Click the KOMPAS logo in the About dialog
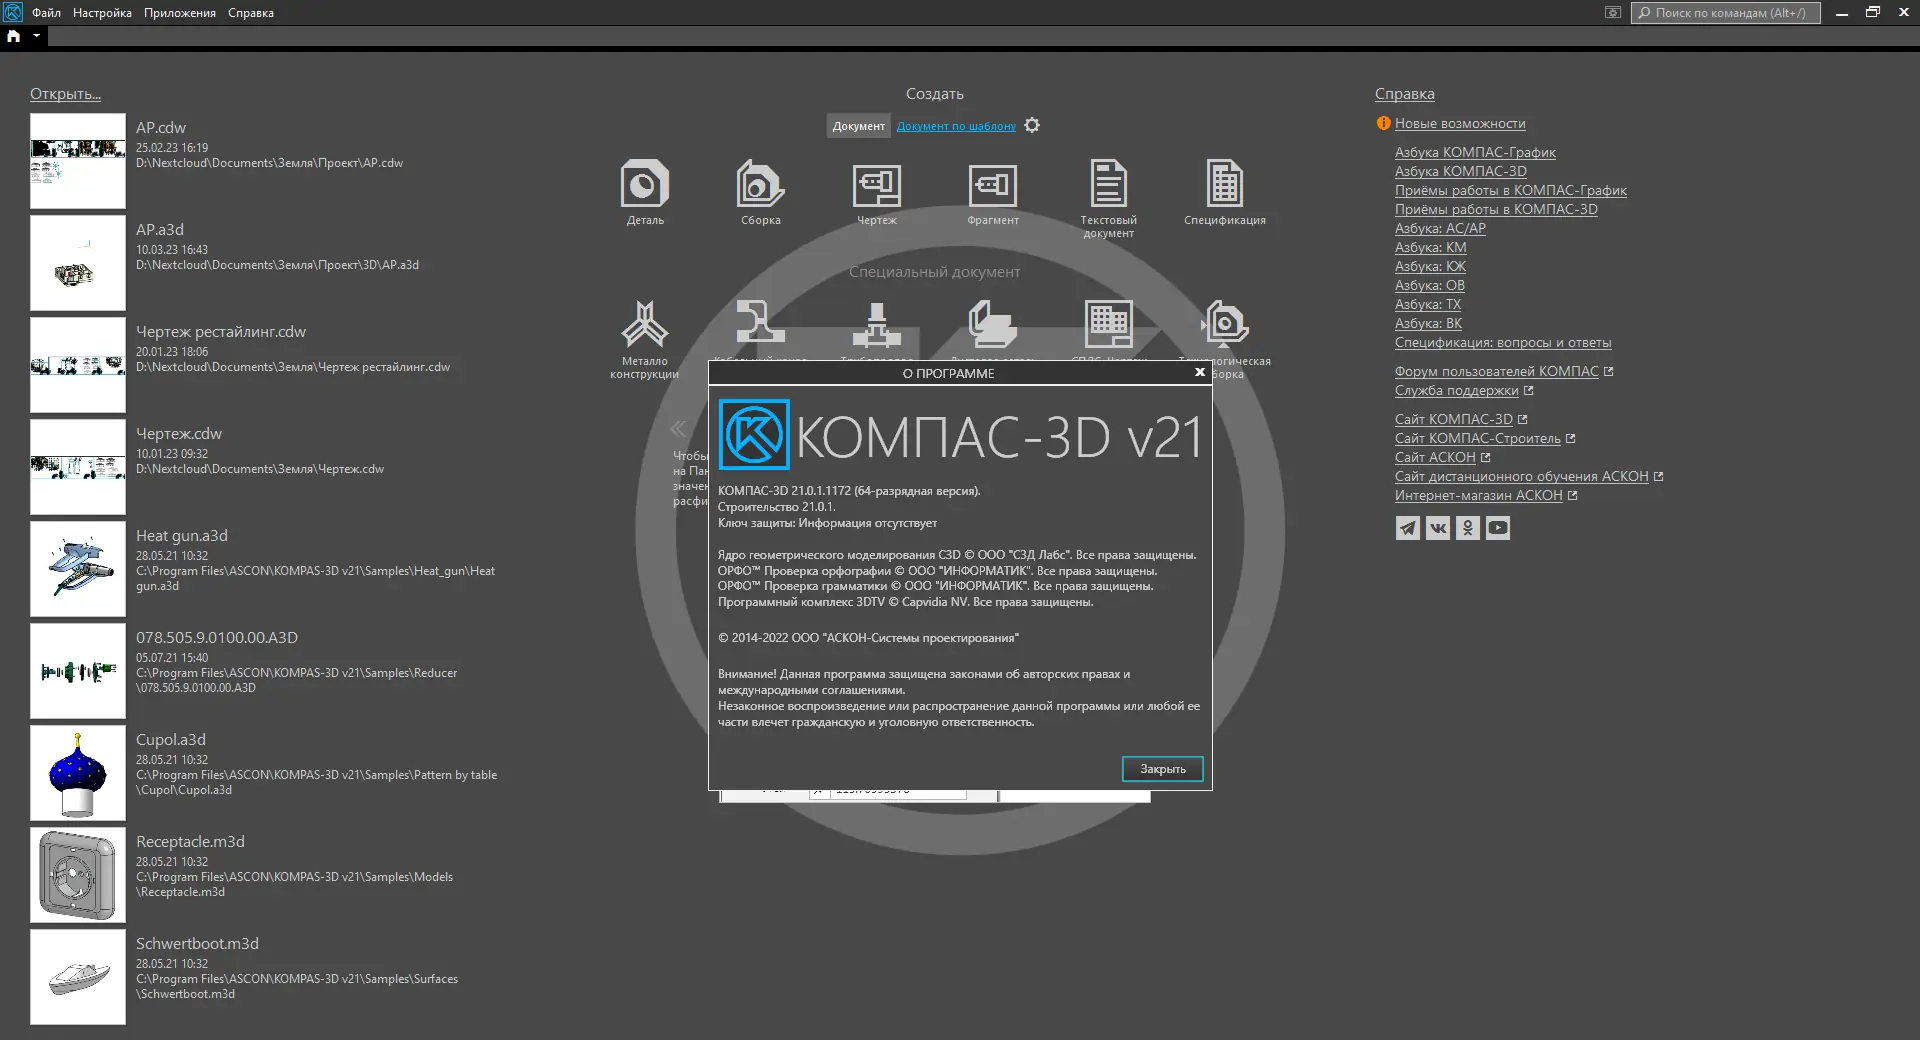1920x1040 pixels. click(754, 435)
